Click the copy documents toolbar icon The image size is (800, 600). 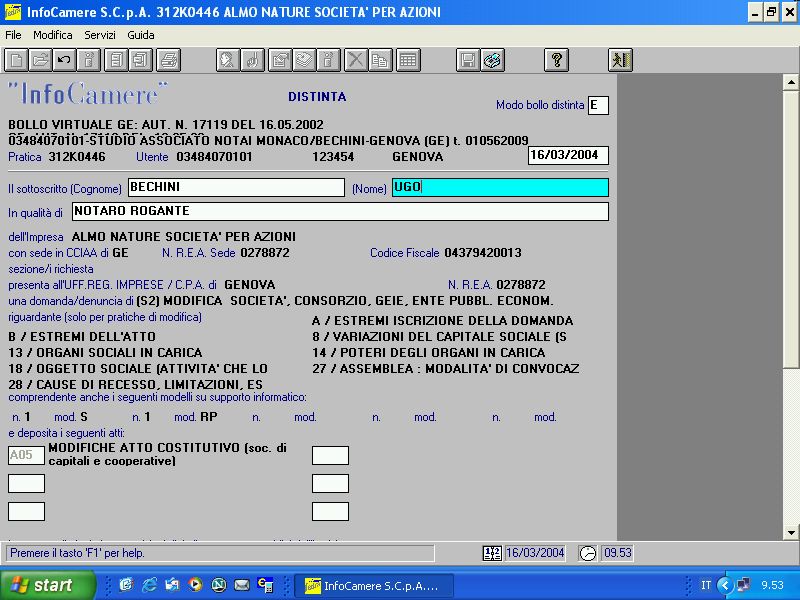tap(381, 60)
